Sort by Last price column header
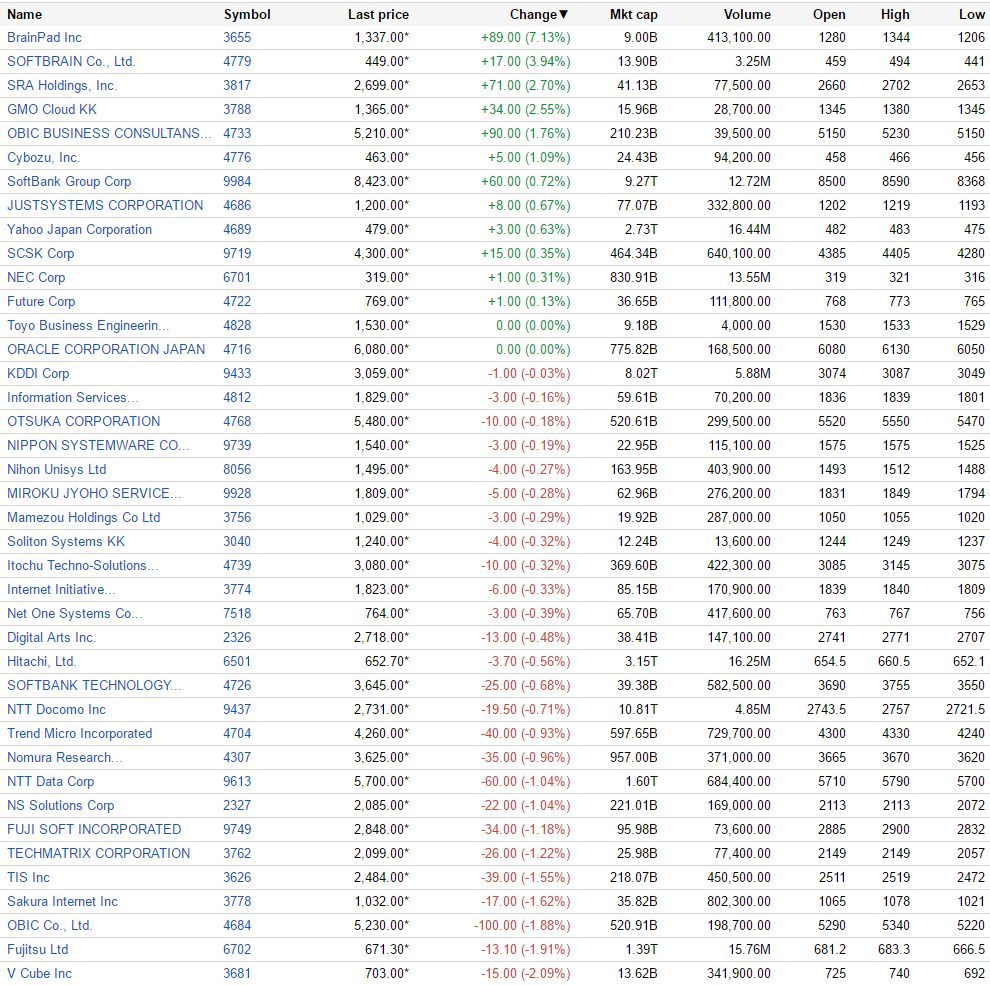The image size is (990, 985). [378, 14]
